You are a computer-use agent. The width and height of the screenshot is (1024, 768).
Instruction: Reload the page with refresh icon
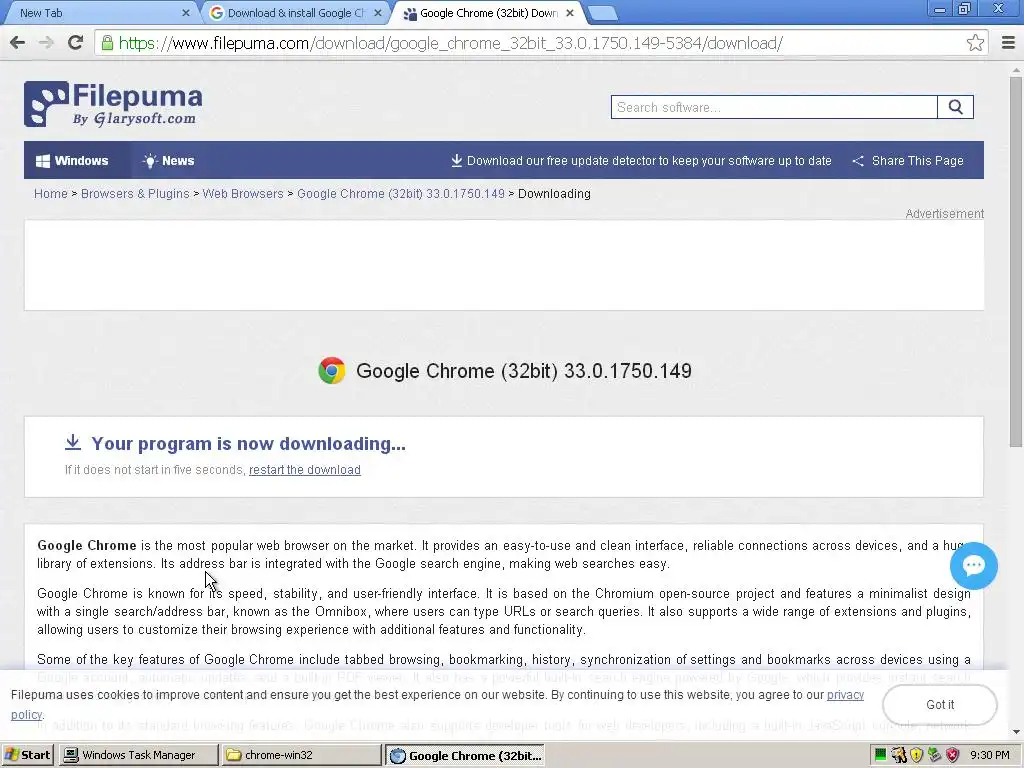(x=75, y=43)
